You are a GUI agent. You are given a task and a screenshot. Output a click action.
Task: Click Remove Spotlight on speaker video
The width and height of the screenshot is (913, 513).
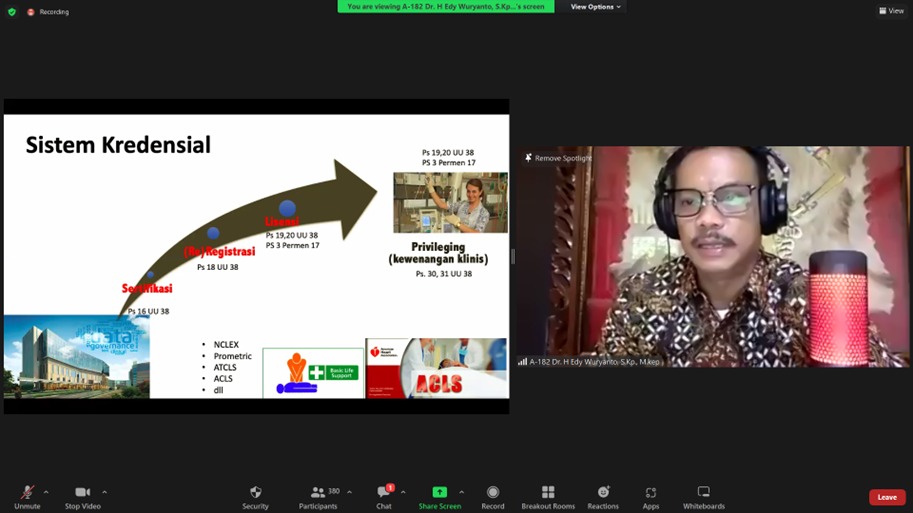(558, 158)
